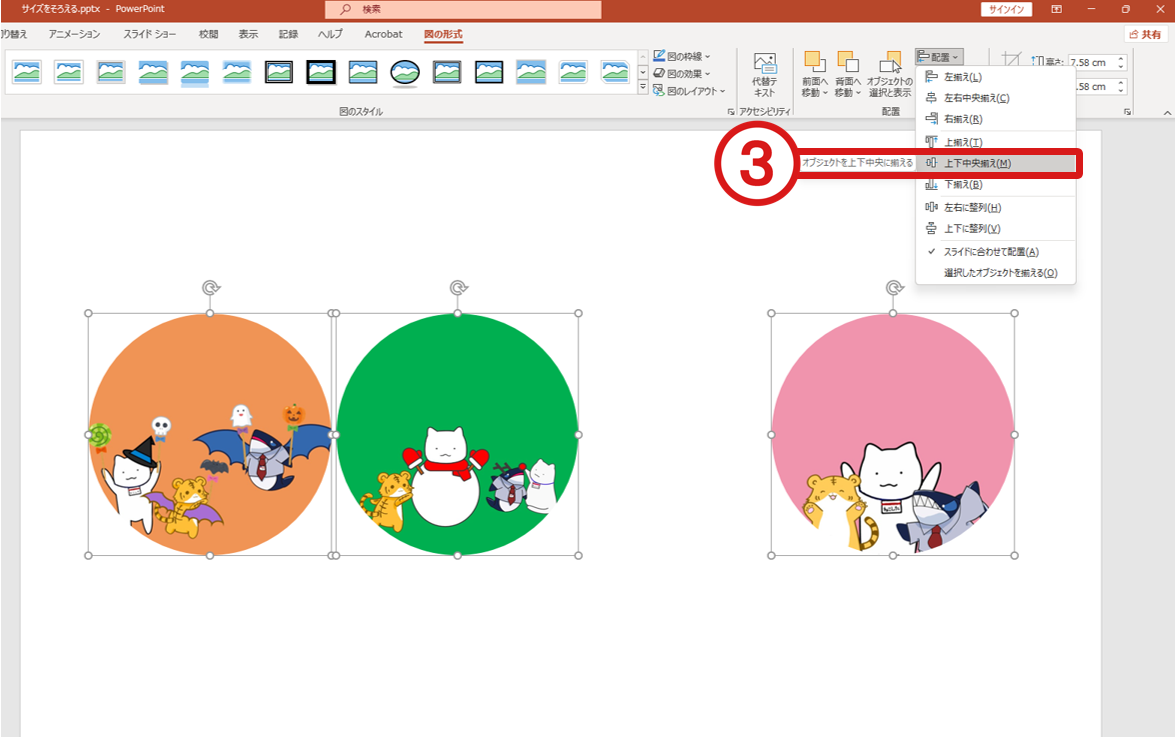Apply the thin black frame picture style

tap(279, 72)
